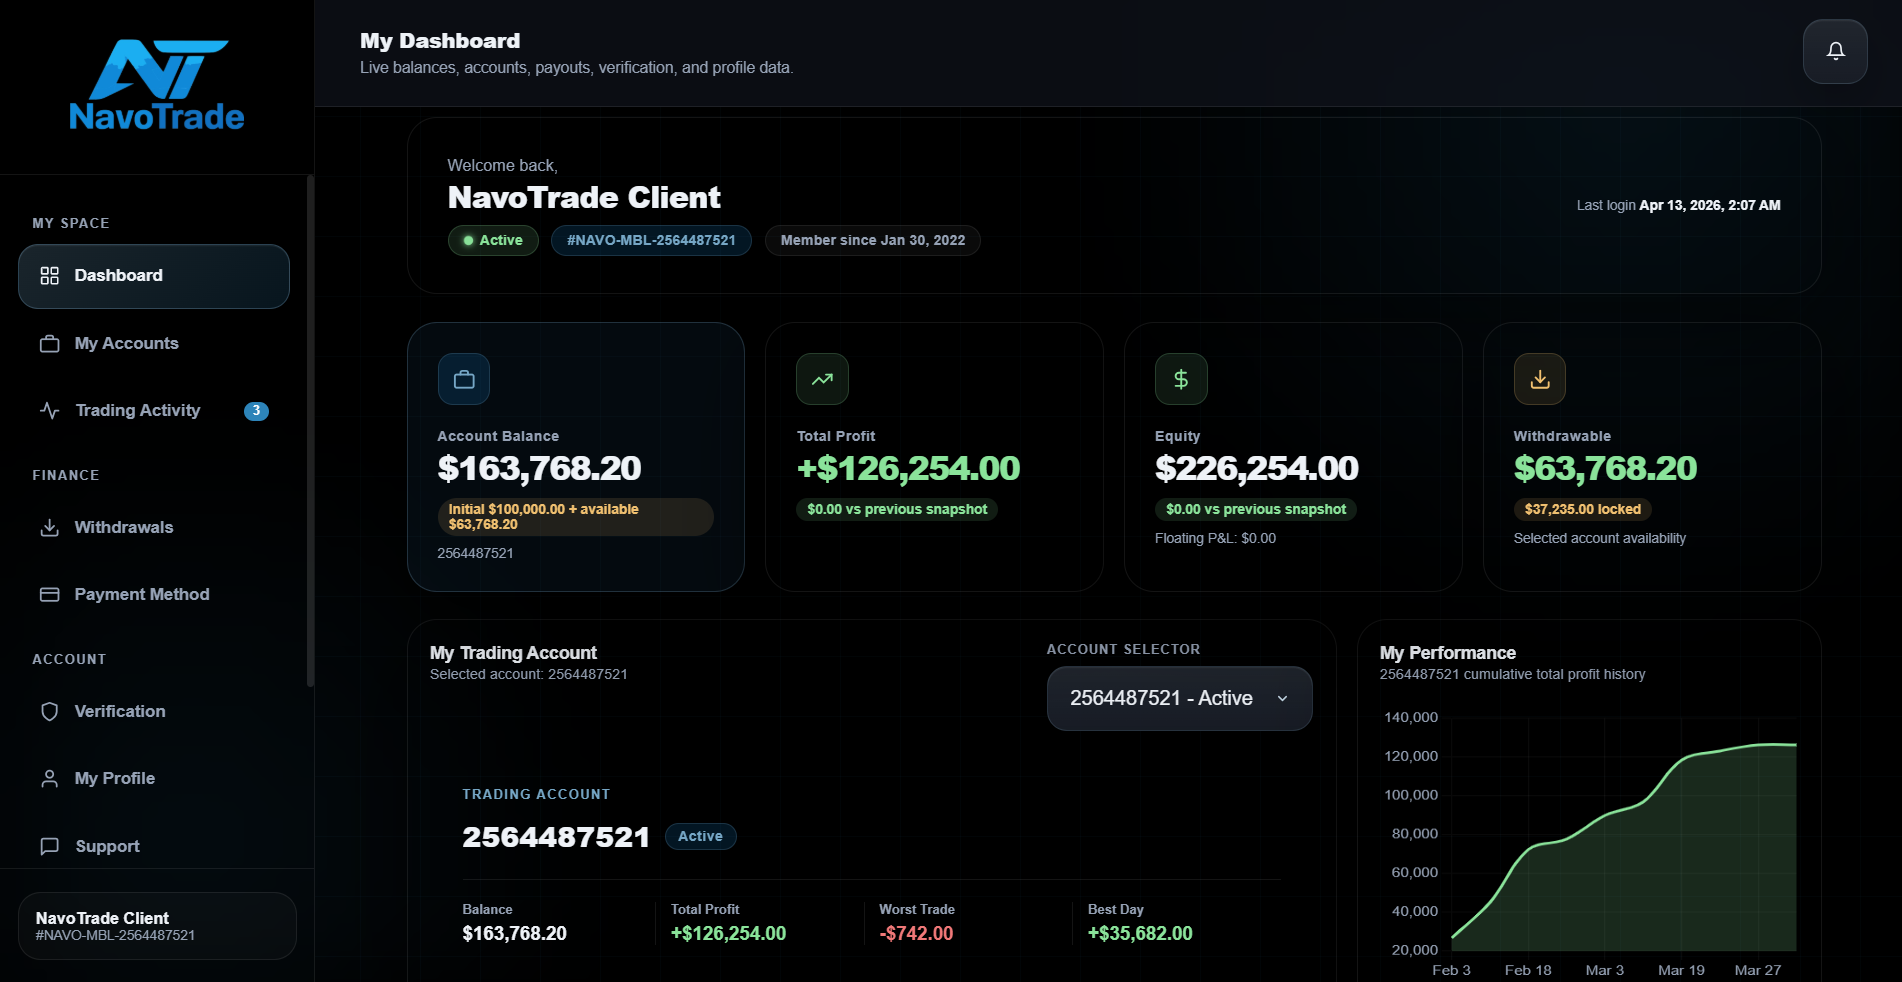1902x982 pixels.
Task: Click the Mar 19 chart axis label
Action: pos(1681,970)
